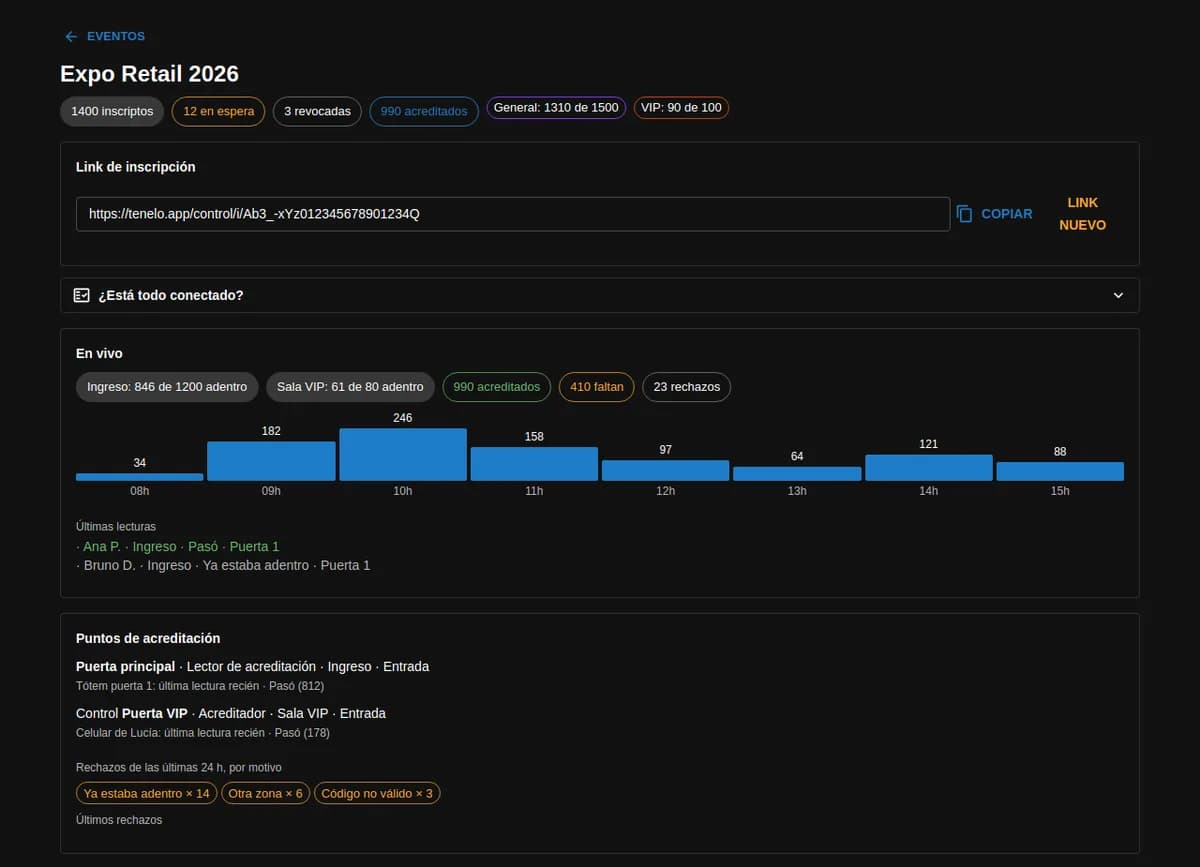Click the 11h bar showing 158
This screenshot has width=1200, height=867.
[x=534, y=464]
